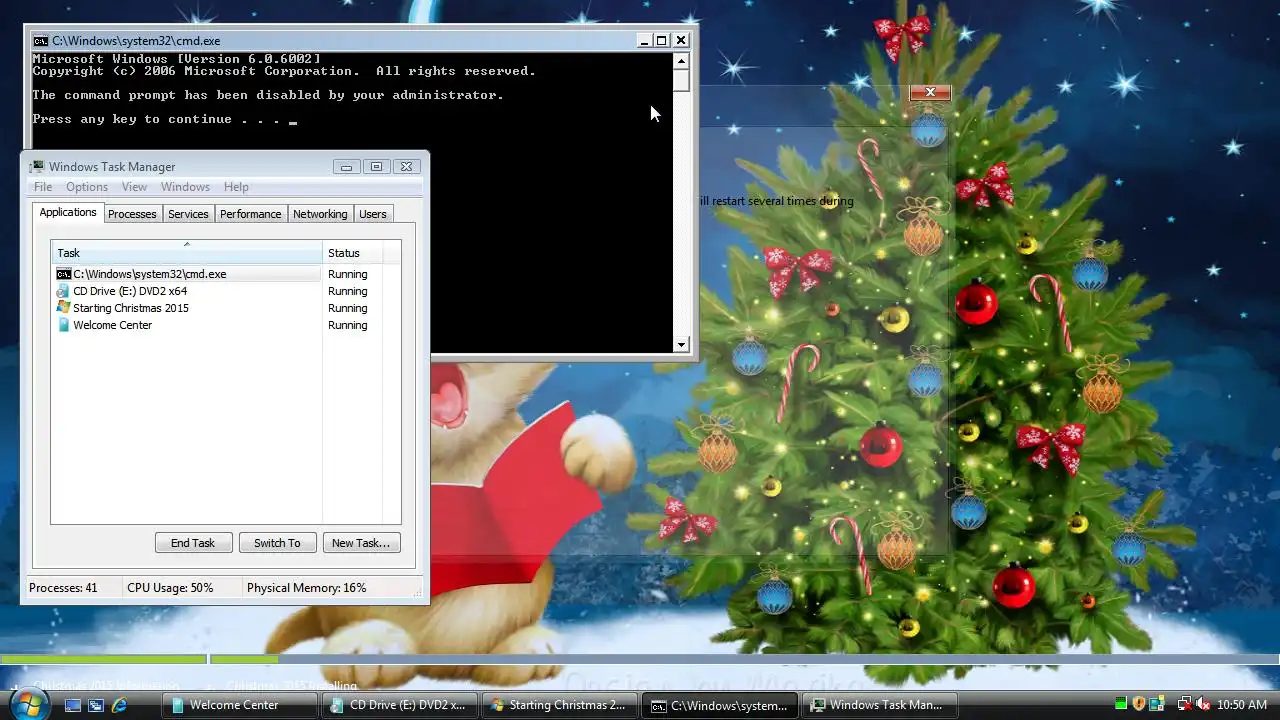
Task: Click the CD Drive (E:) DVD2 x64 disc icon
Action: pyautogui.click(x=64, y=291)
